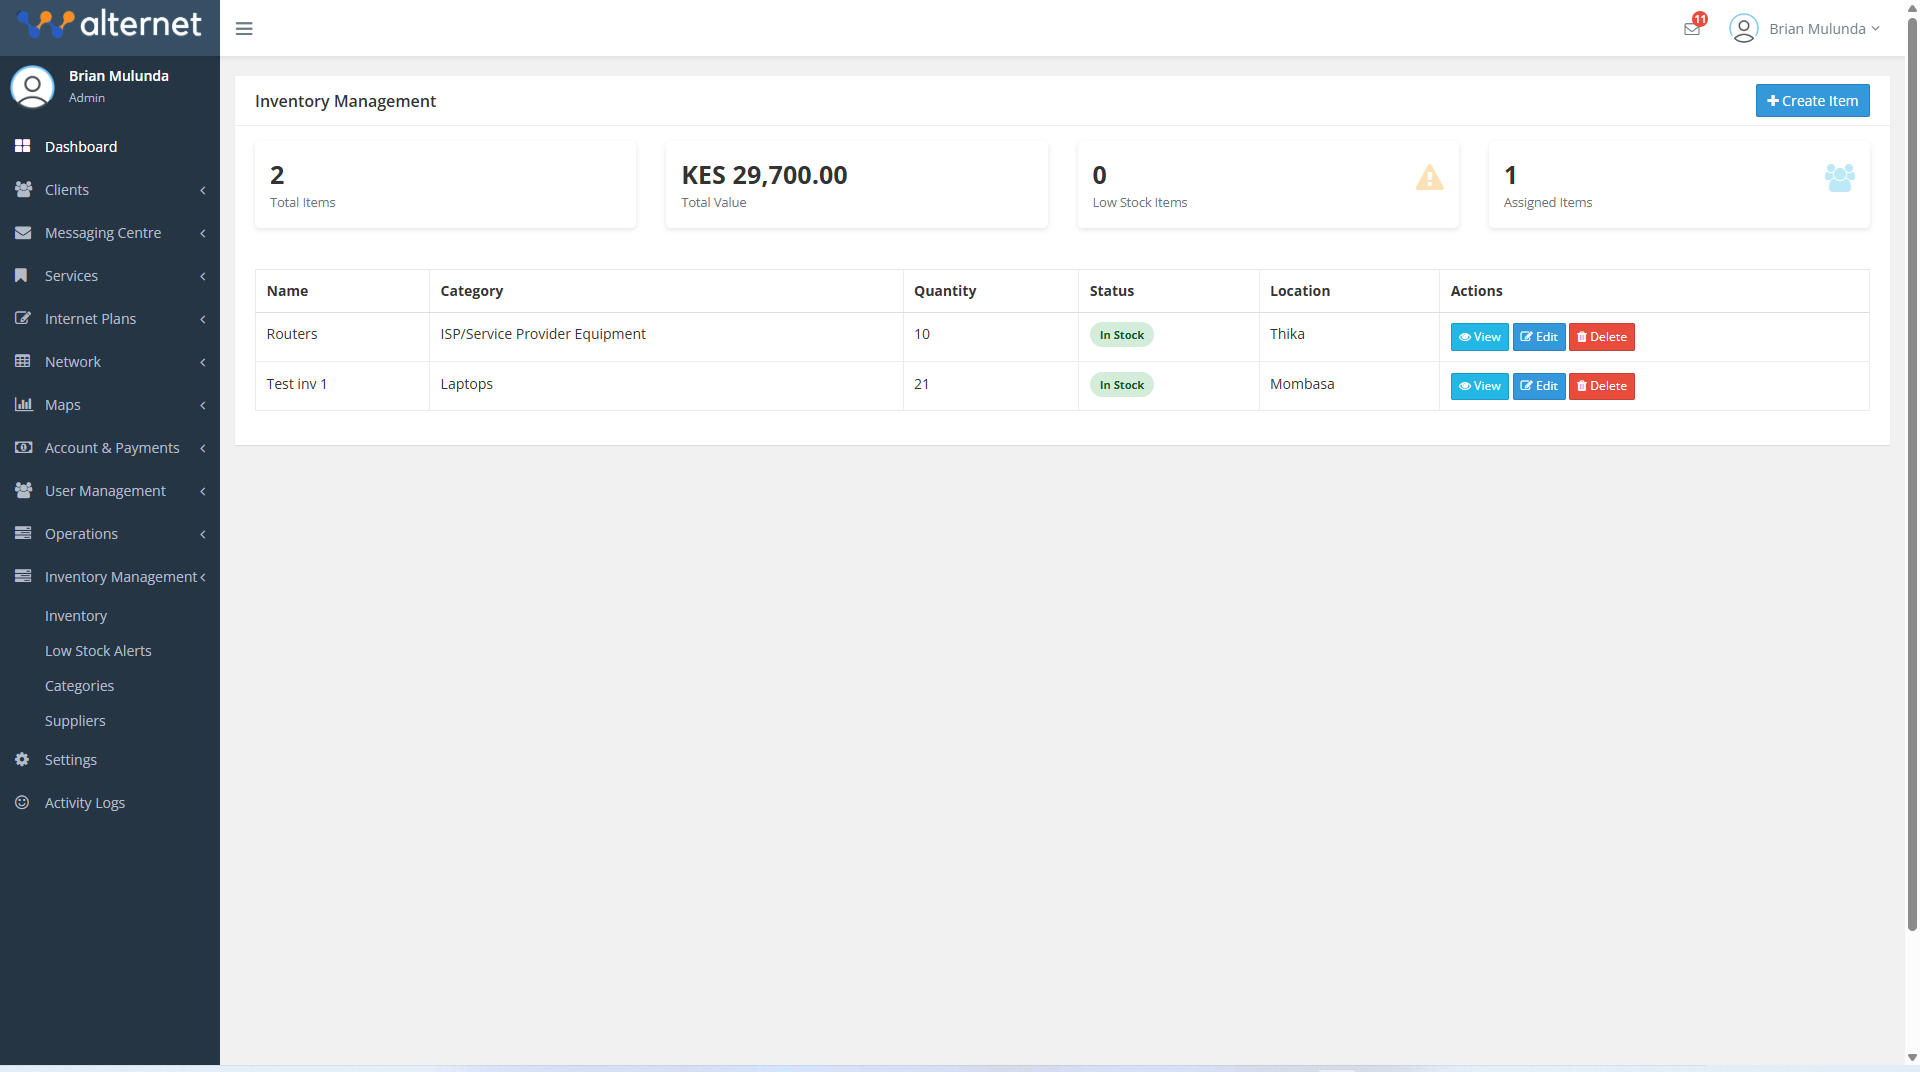Expand the Clients menu chevron

[x=203, y=190]
